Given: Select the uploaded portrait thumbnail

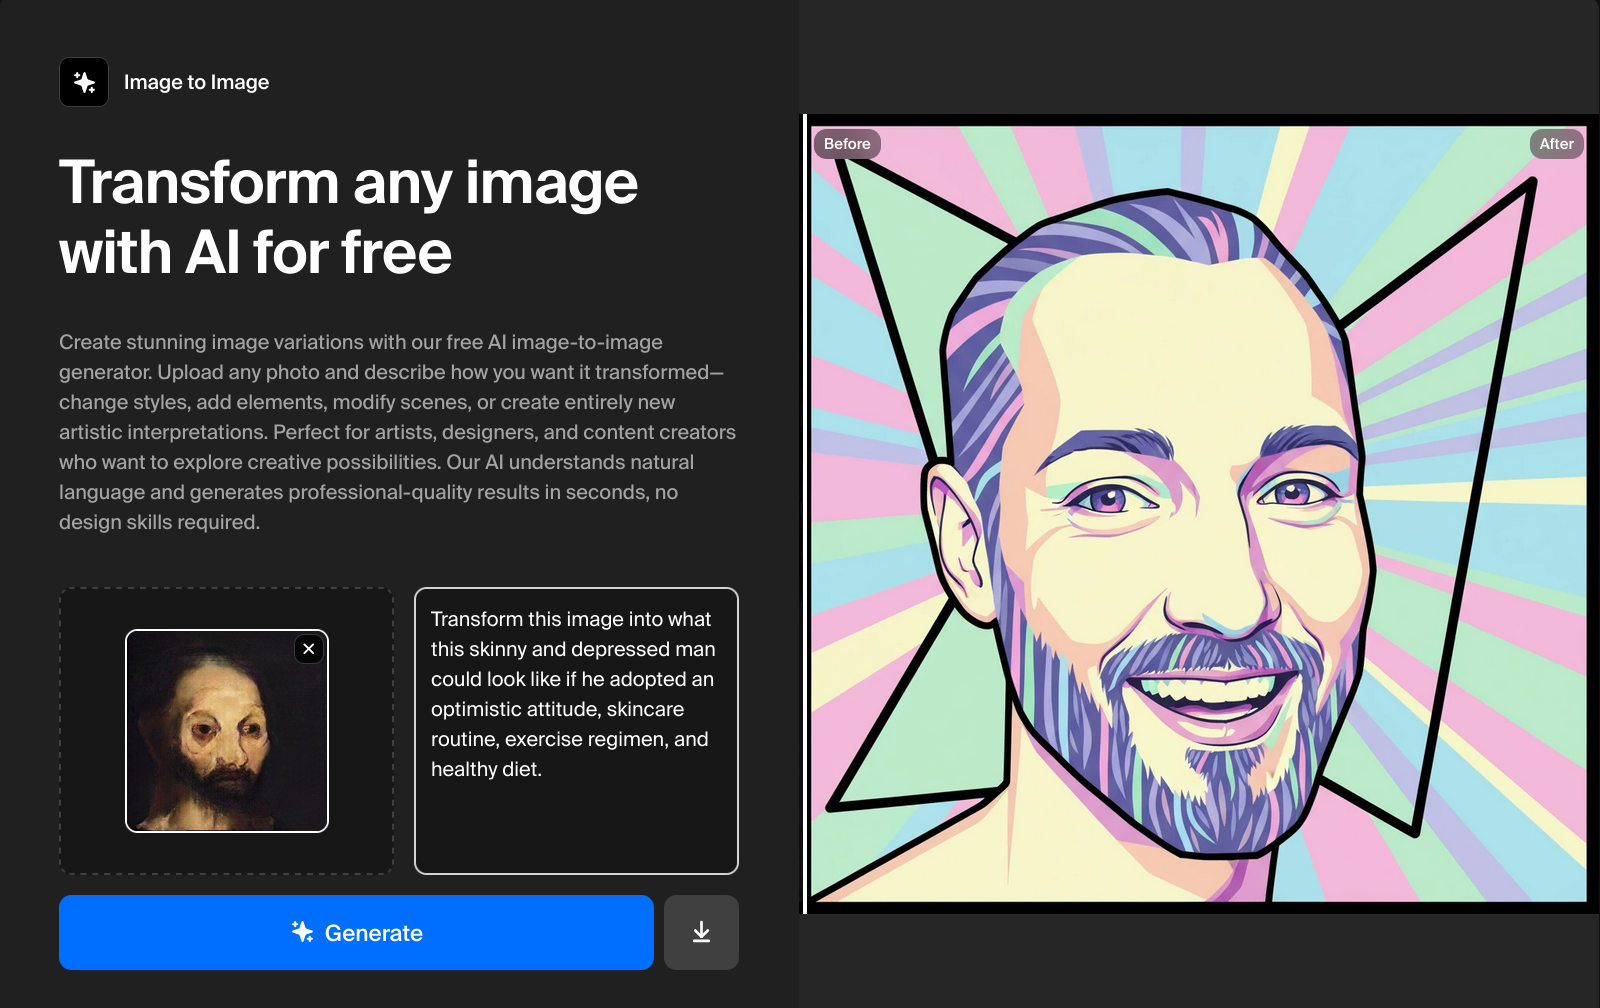Looking at the screenshot, I should [x=227, y=731].
